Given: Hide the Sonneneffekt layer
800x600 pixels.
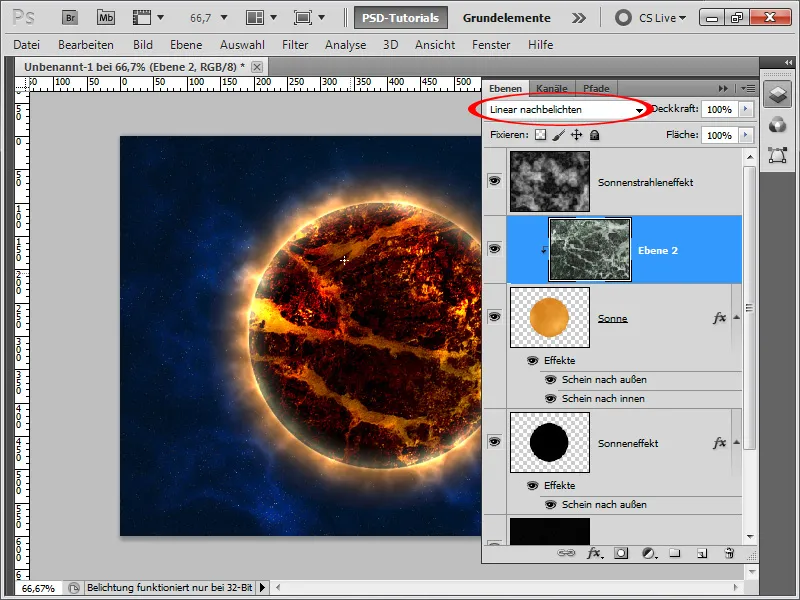Looking at the screenshot, I should (494, 441).
